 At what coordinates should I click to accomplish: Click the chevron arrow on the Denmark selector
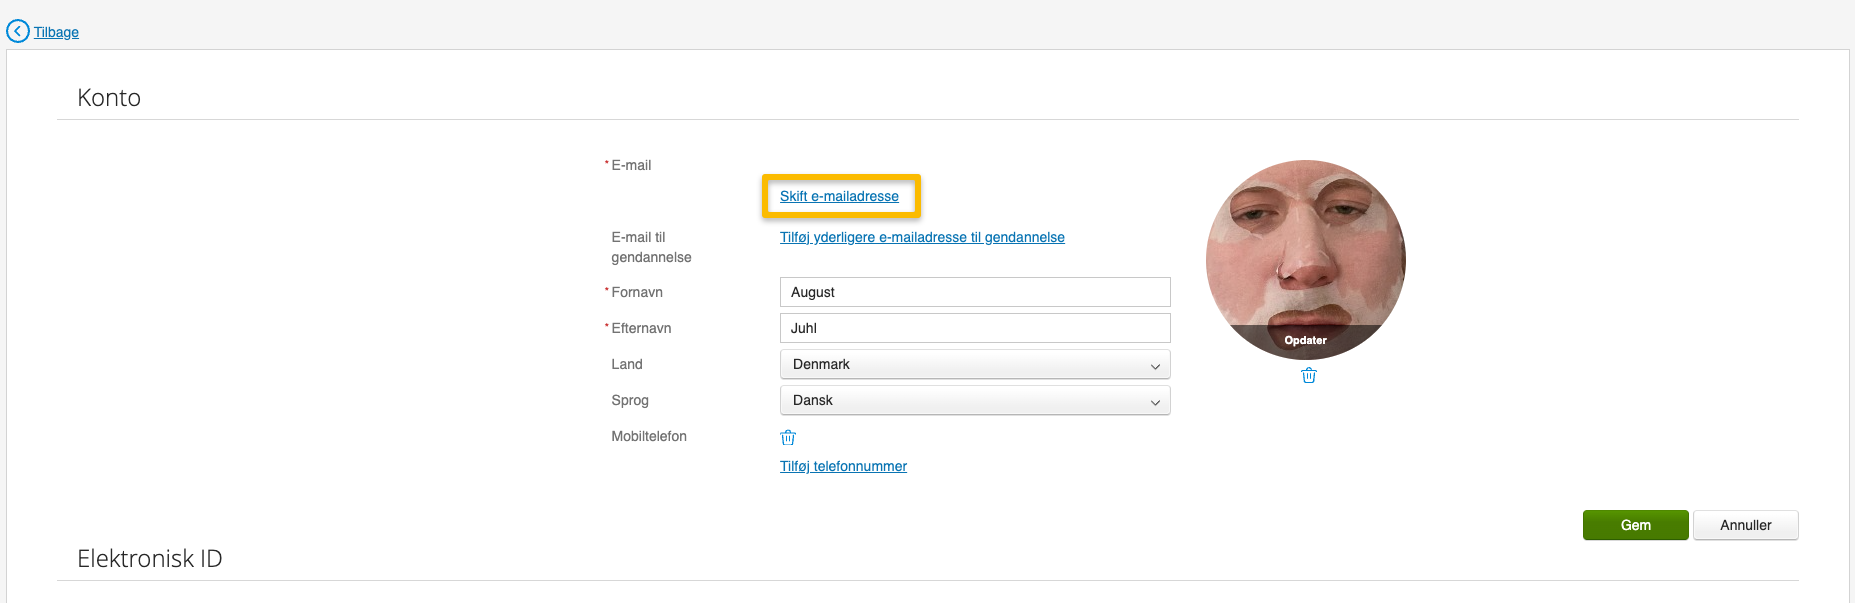1155,365
